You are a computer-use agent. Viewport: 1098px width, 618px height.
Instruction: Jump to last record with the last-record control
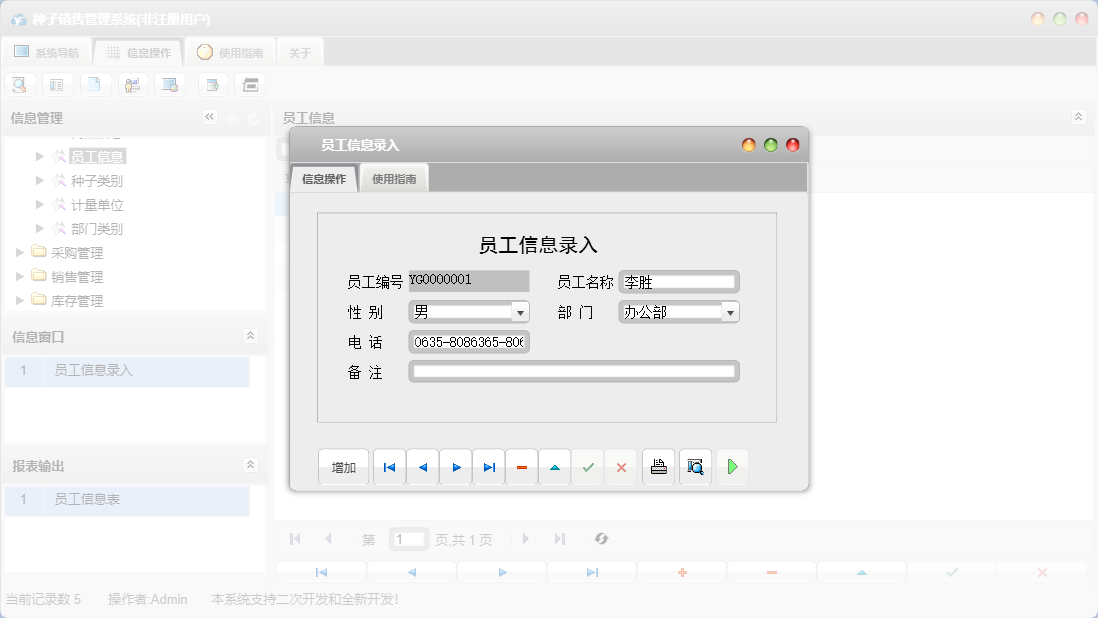tap(489, 467)
